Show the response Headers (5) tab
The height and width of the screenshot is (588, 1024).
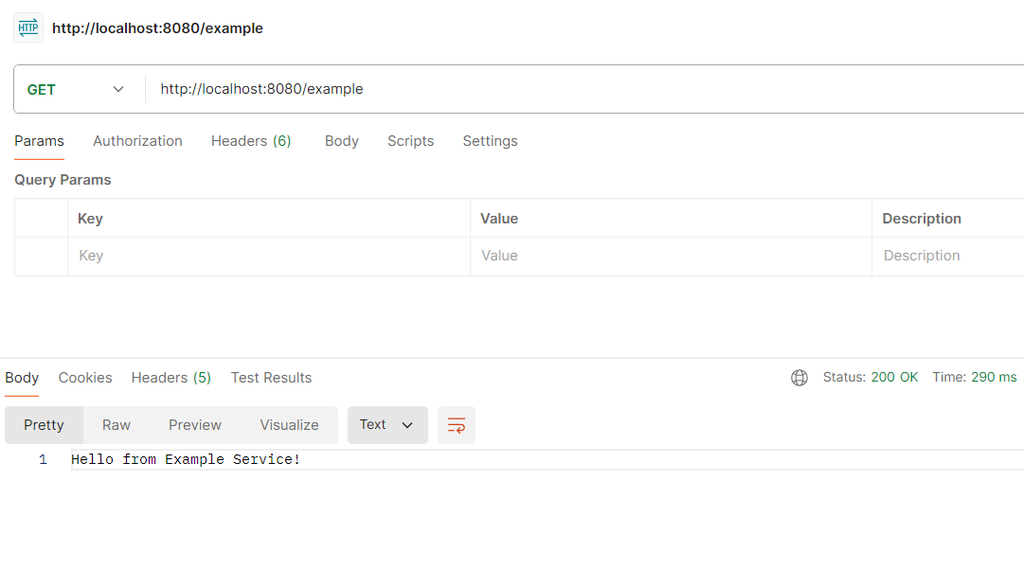(171, 378)
